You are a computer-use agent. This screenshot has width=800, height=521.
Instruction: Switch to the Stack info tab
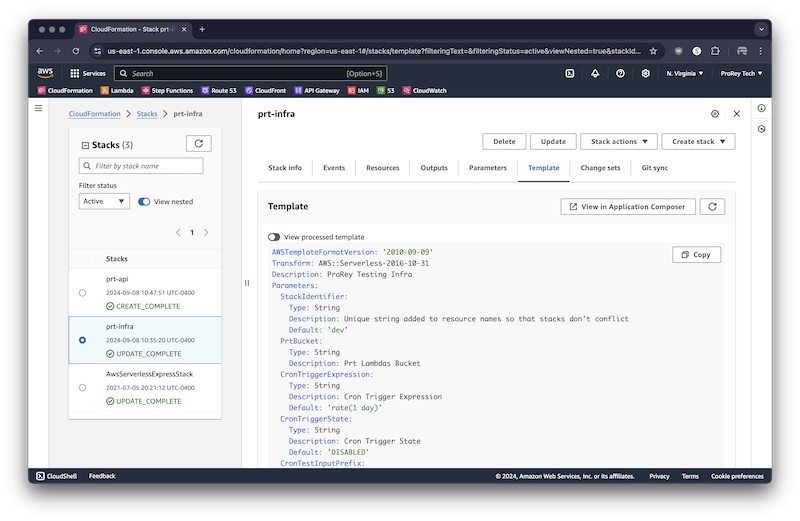click(285, 168)
